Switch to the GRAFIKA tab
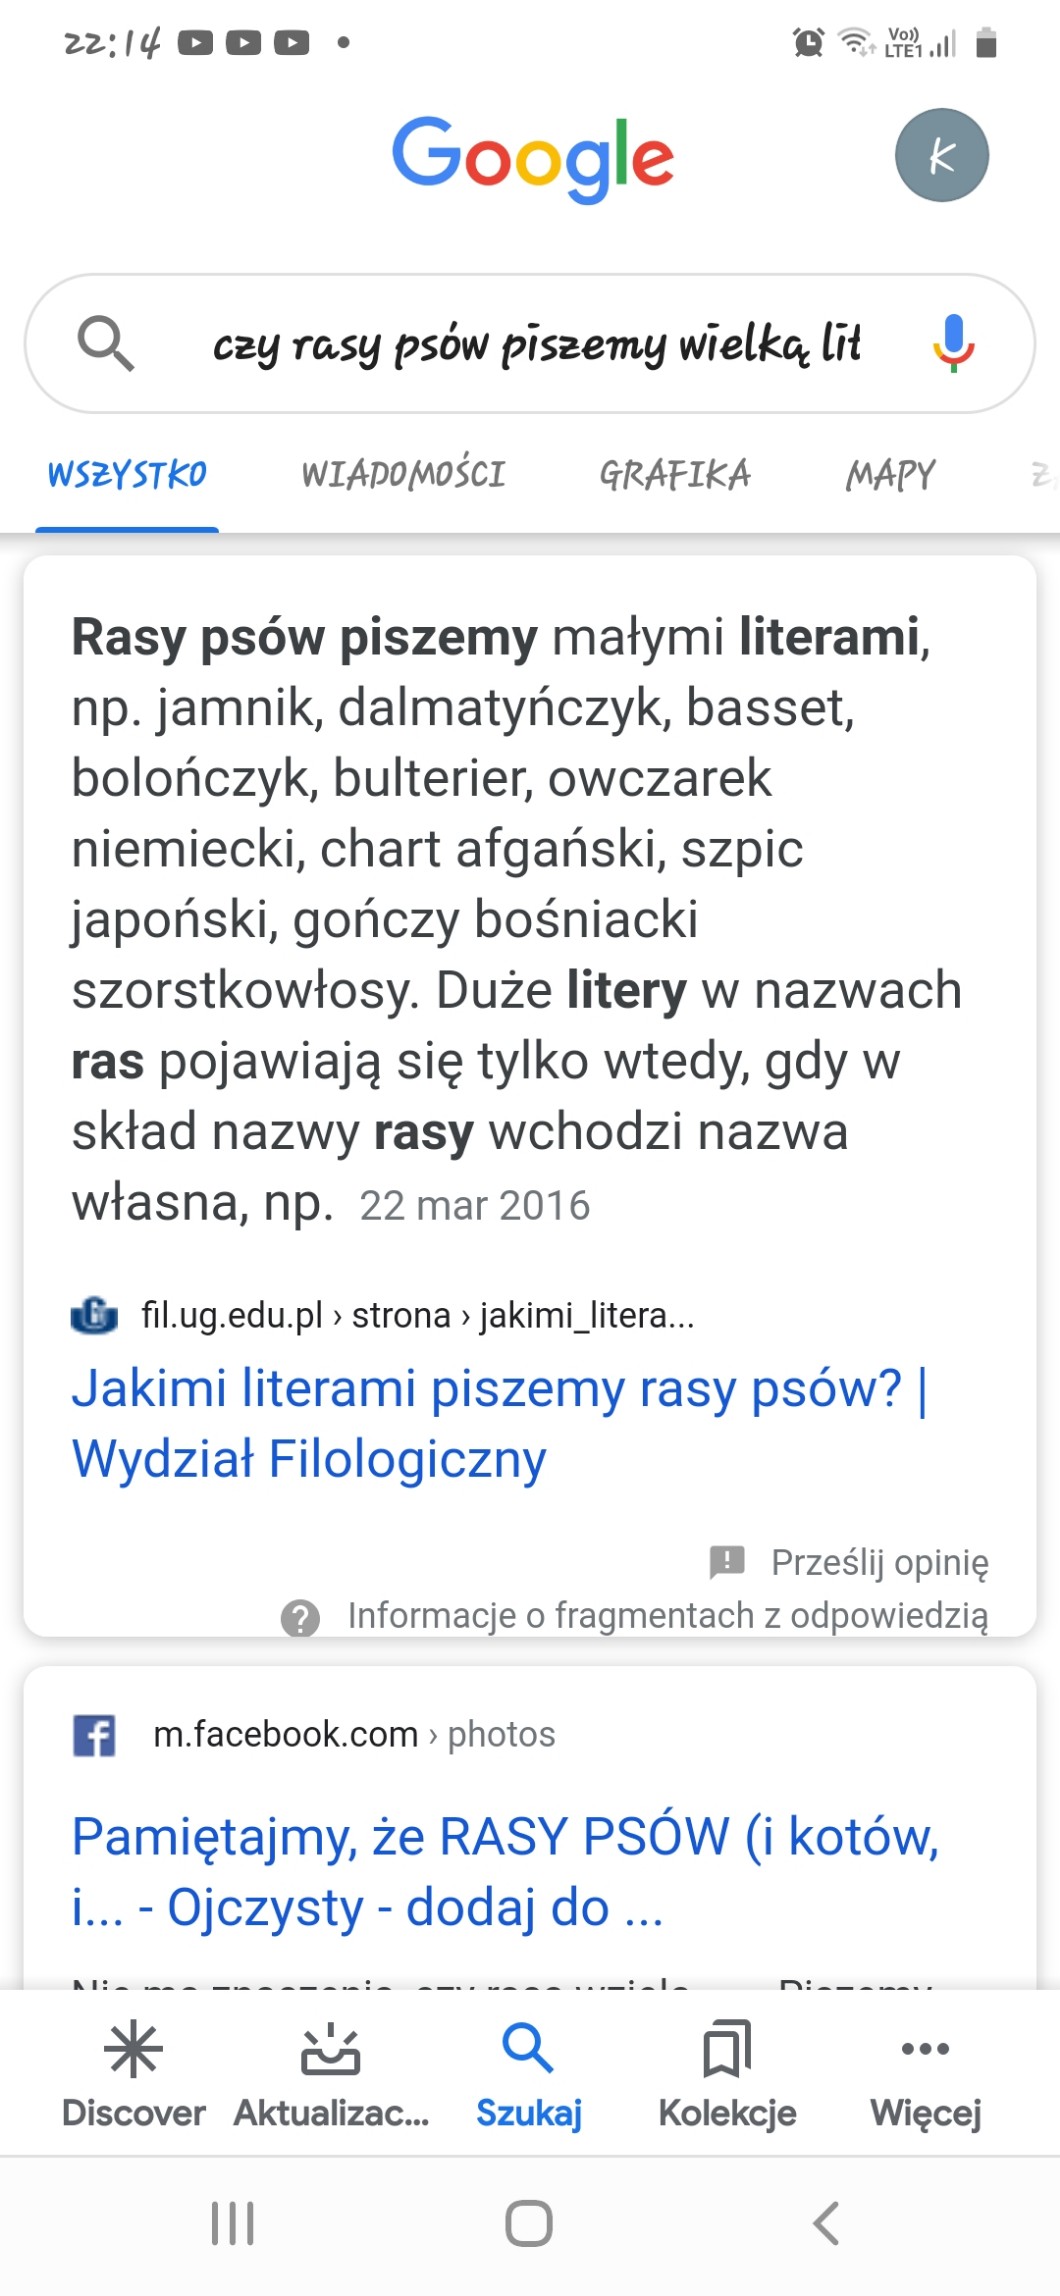Screen dimensions: 1060x2296 click(x=674, y=474)
